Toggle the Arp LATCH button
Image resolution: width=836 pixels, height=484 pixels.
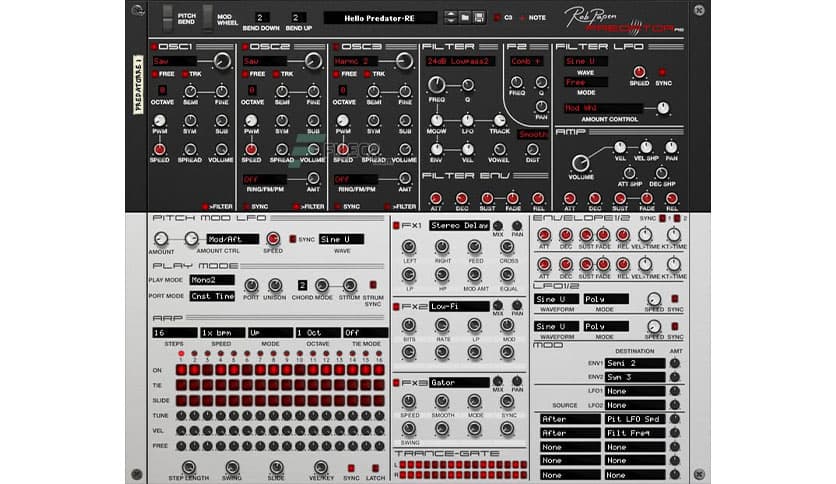(375, 469)
